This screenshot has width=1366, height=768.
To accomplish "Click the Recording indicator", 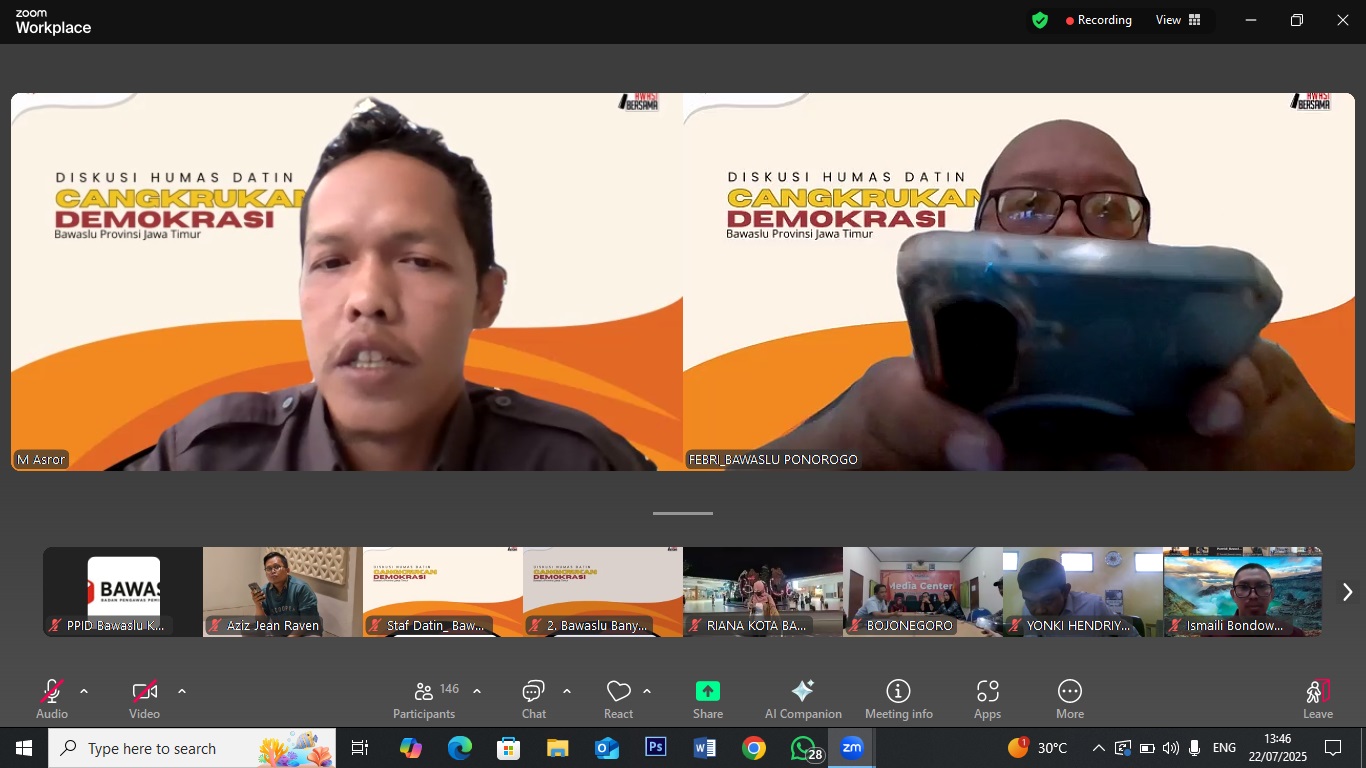I will (1099, 20).
